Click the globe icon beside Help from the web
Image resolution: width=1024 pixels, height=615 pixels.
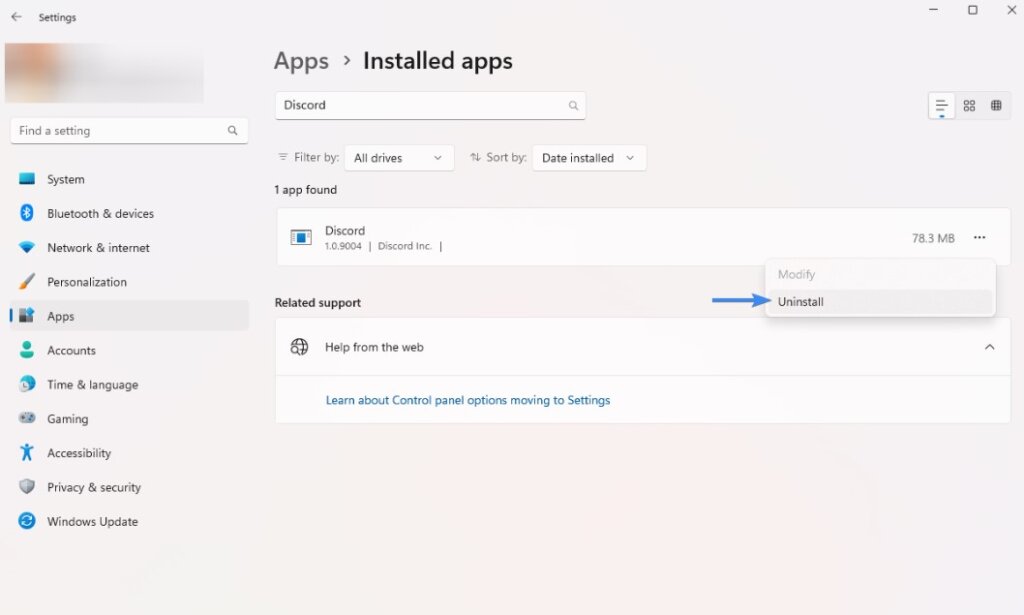(299, 347)
